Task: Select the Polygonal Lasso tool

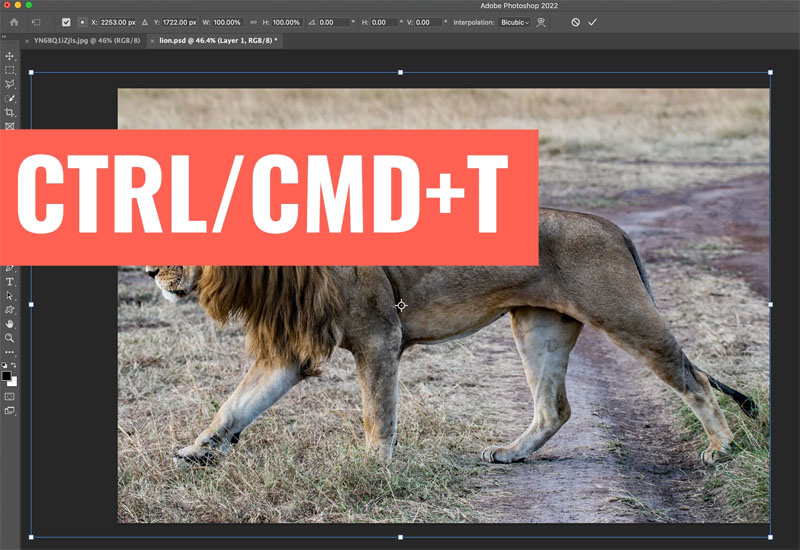Action: tap(10, 84)
